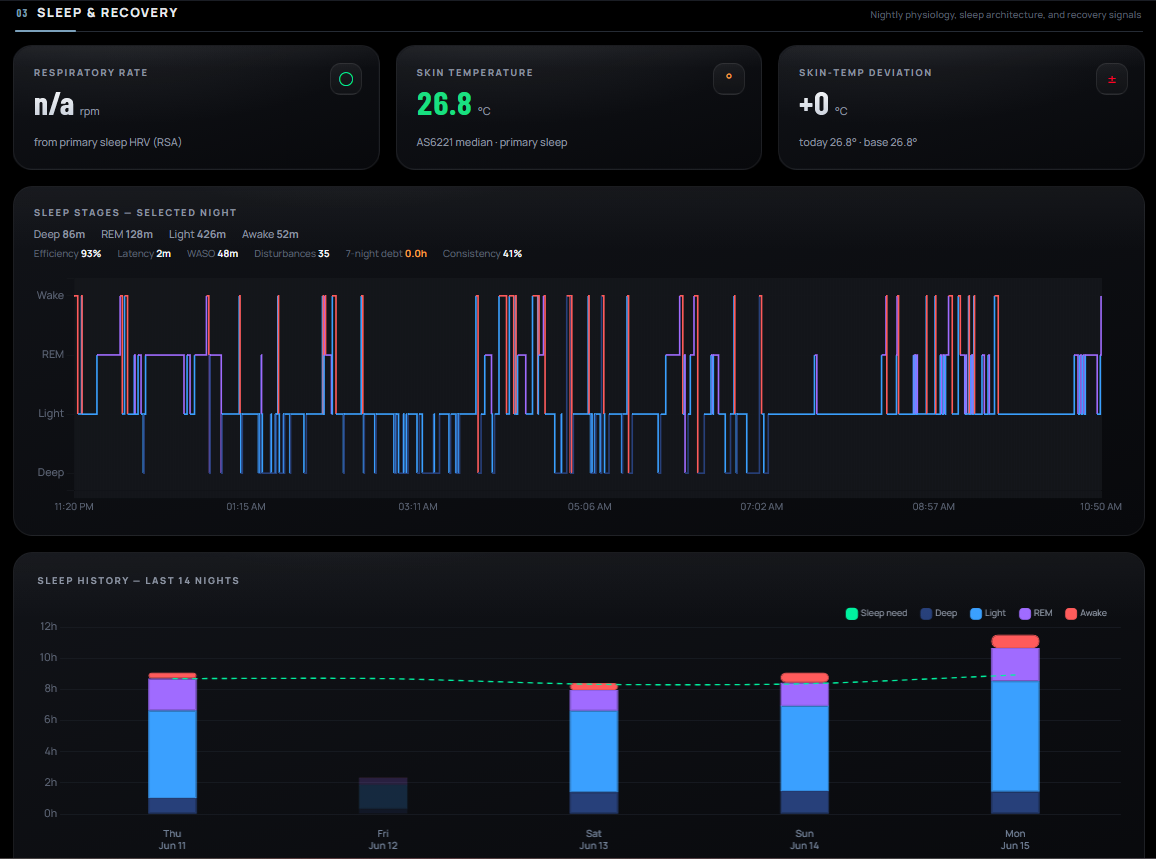Toggle the Light legend entry
The height and width of the screenshot is (859, 1156).
988,613
